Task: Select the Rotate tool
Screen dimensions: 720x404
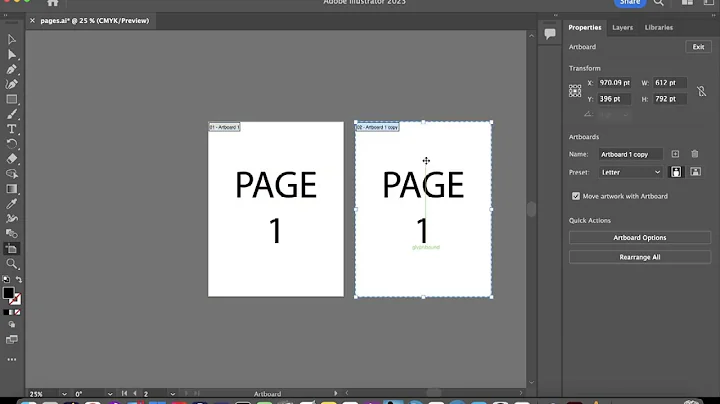Action: pos(11,144)
